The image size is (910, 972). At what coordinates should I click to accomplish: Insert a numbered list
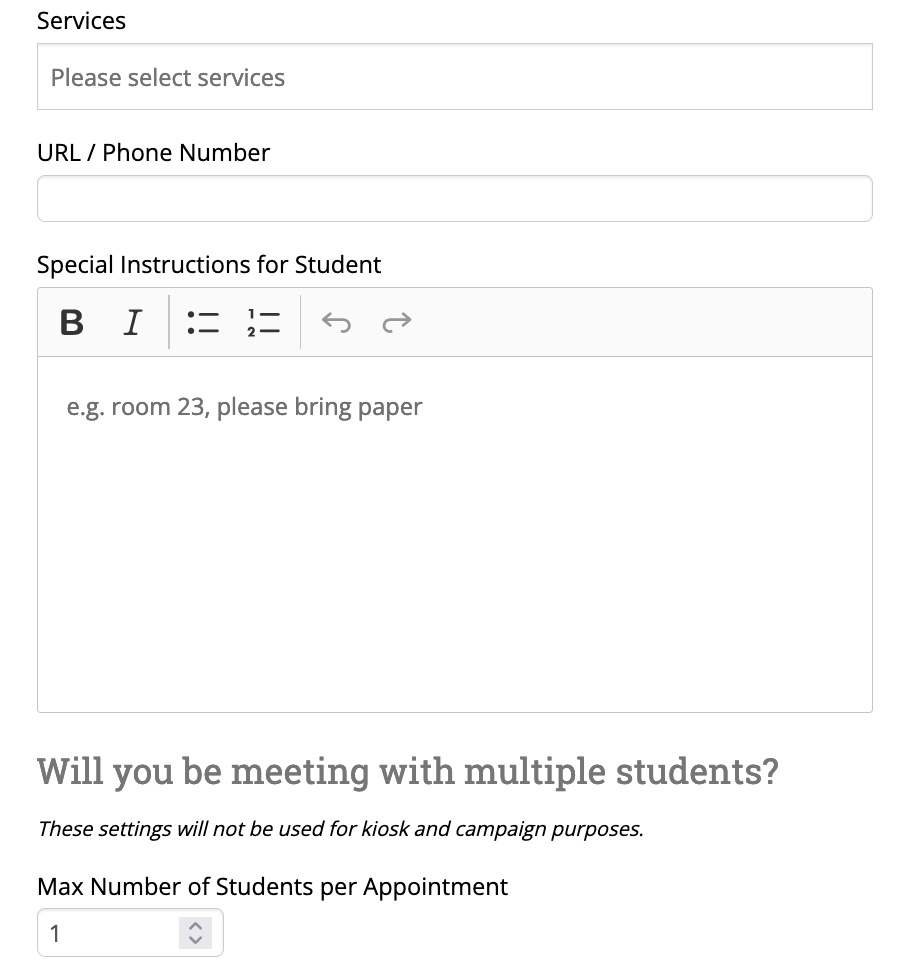coord(263,322)
